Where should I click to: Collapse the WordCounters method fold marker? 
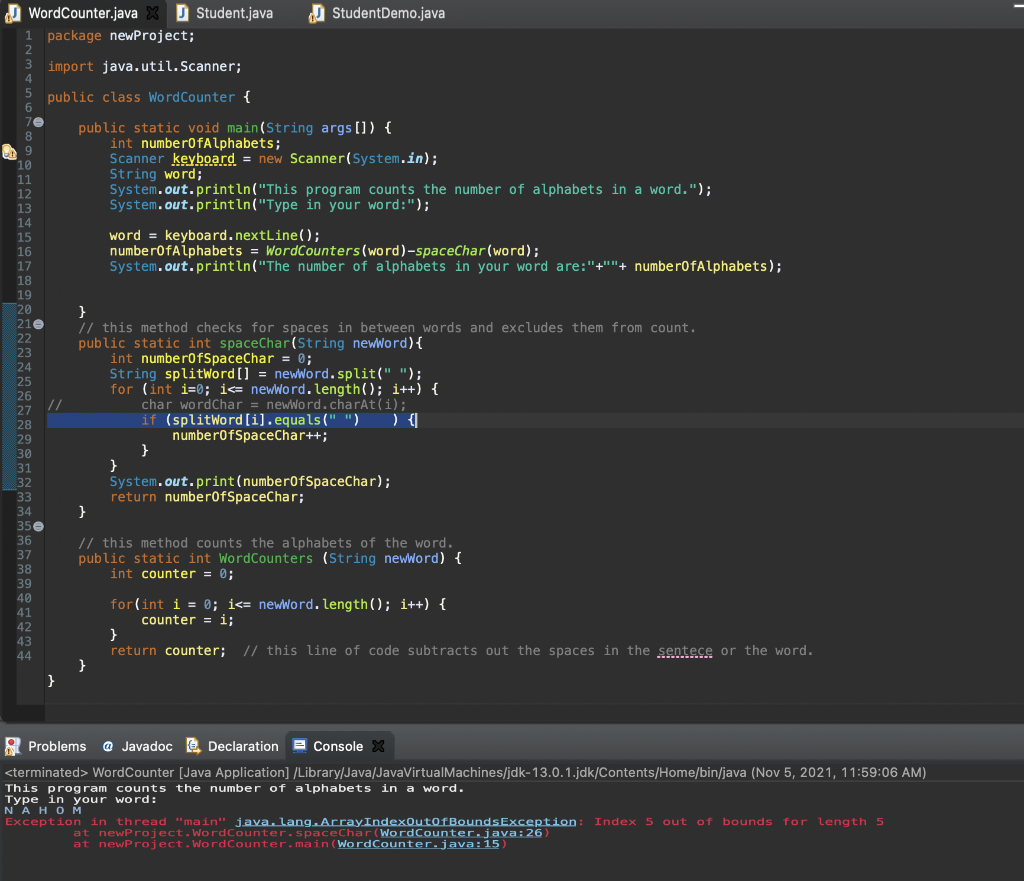pyautogui.click(x=37, y=526)
